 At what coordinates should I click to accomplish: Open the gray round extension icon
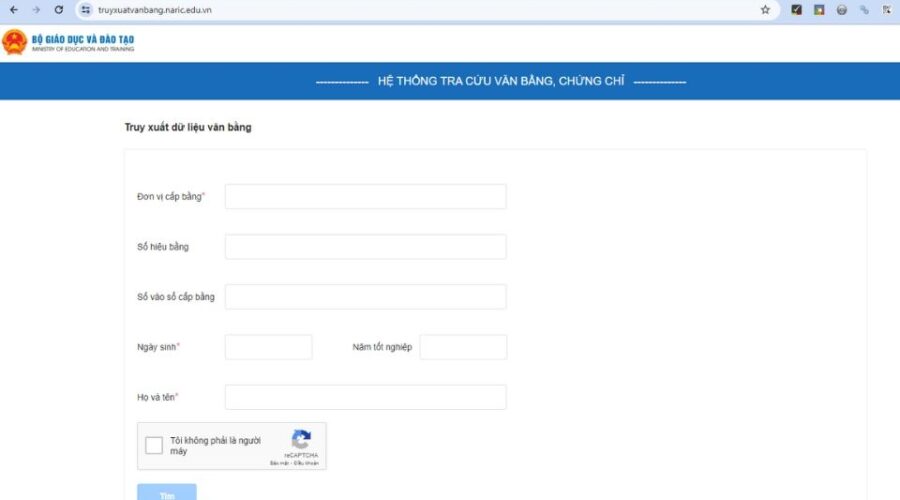click(841, 10)
